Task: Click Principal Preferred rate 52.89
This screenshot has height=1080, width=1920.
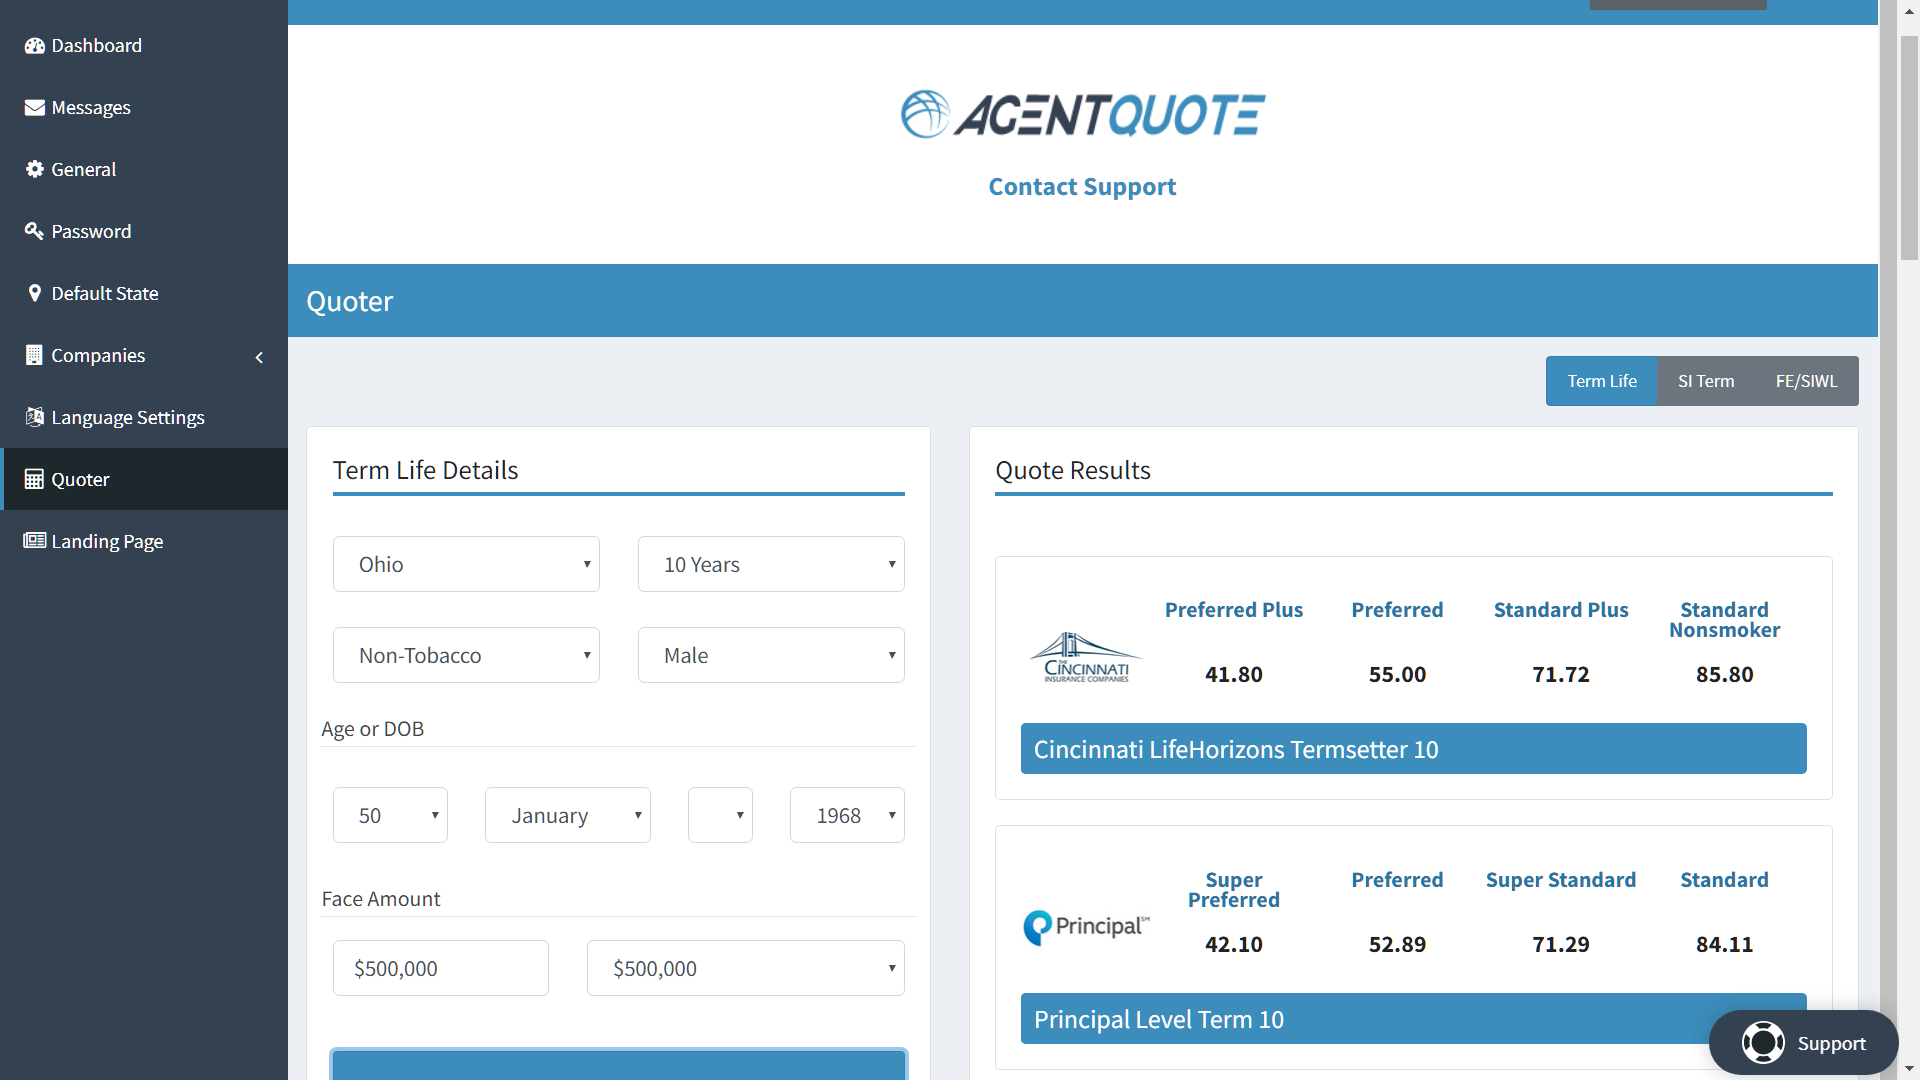Action: pos(1397,945)
